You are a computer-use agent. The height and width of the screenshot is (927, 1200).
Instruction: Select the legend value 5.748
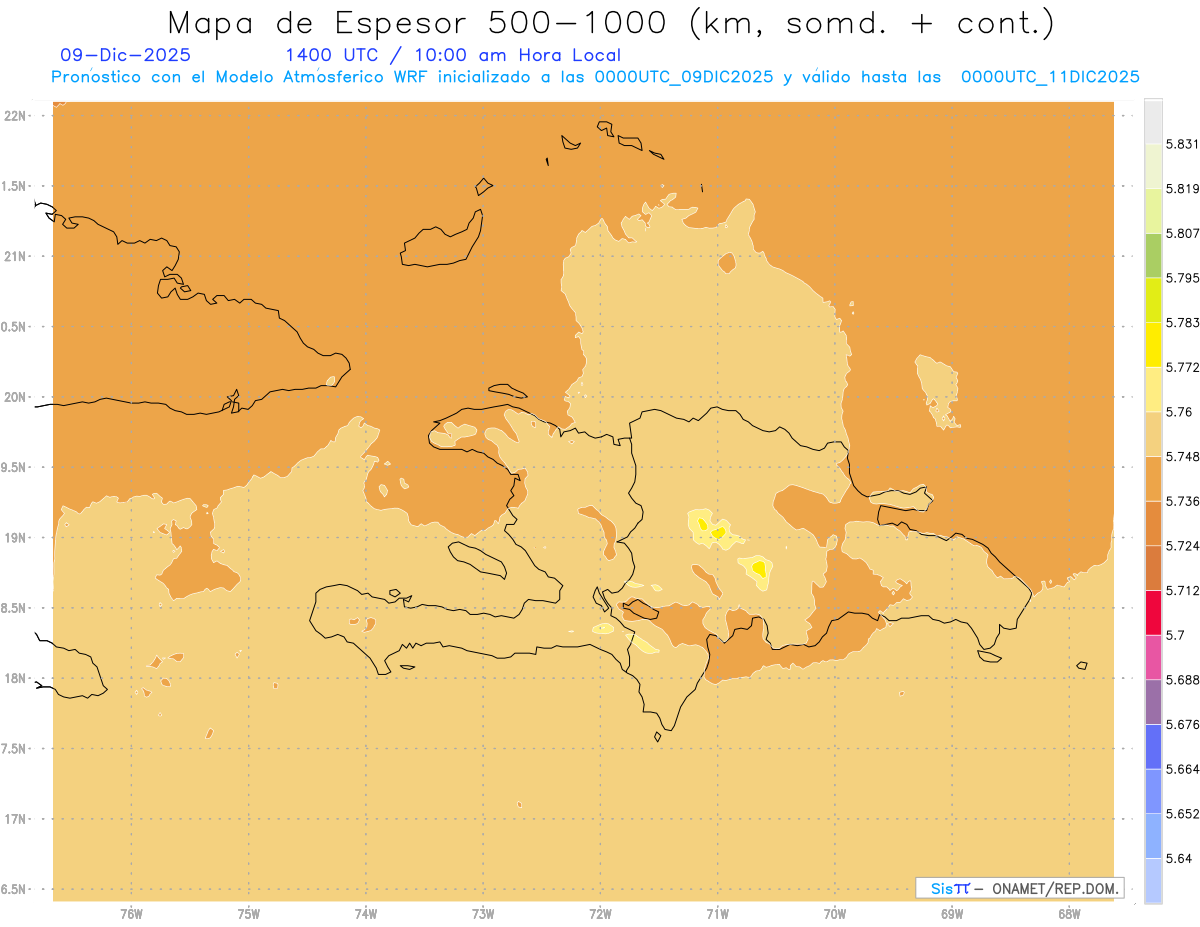point(1183,456)
